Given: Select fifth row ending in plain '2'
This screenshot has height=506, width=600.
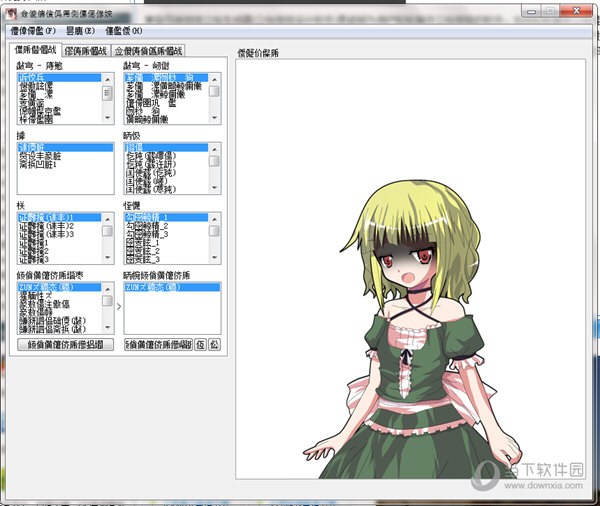Looking at the screenshot, I should click(60, 251).
